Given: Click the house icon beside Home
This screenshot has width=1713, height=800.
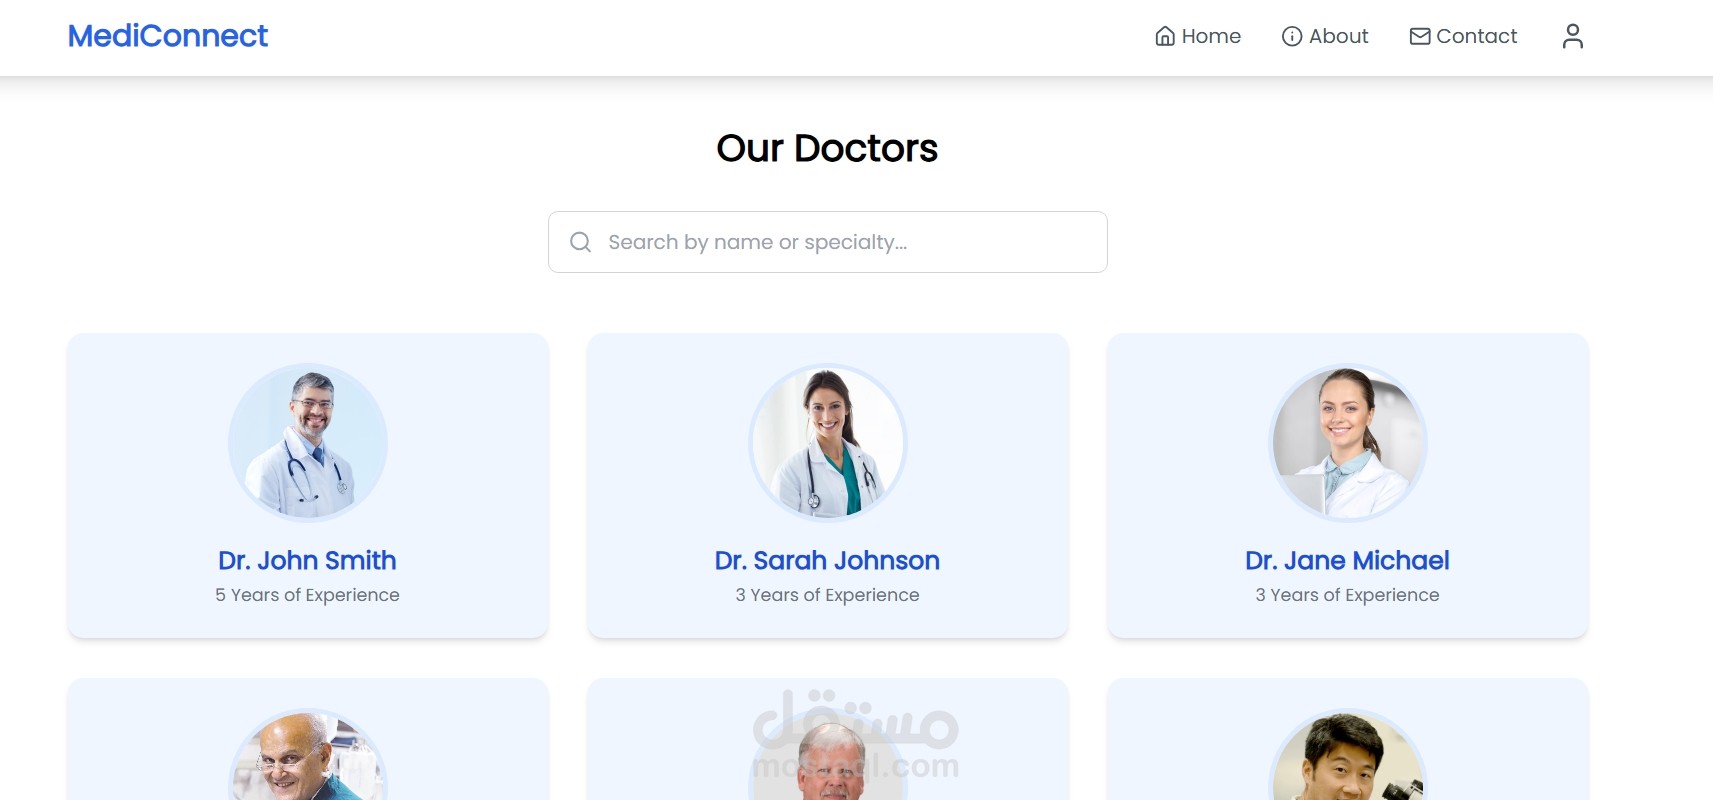Looking at the screenshot, I should [1165, 36].
